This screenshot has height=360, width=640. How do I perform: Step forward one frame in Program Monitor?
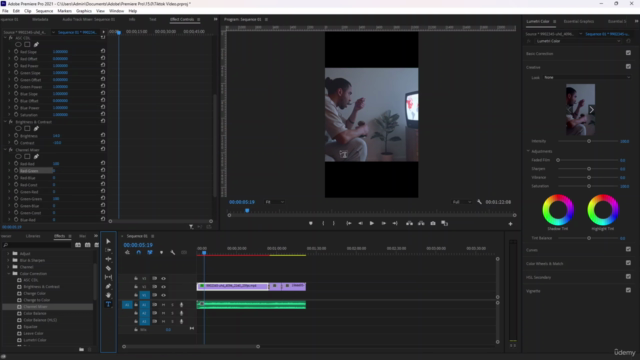click(383, 223)
